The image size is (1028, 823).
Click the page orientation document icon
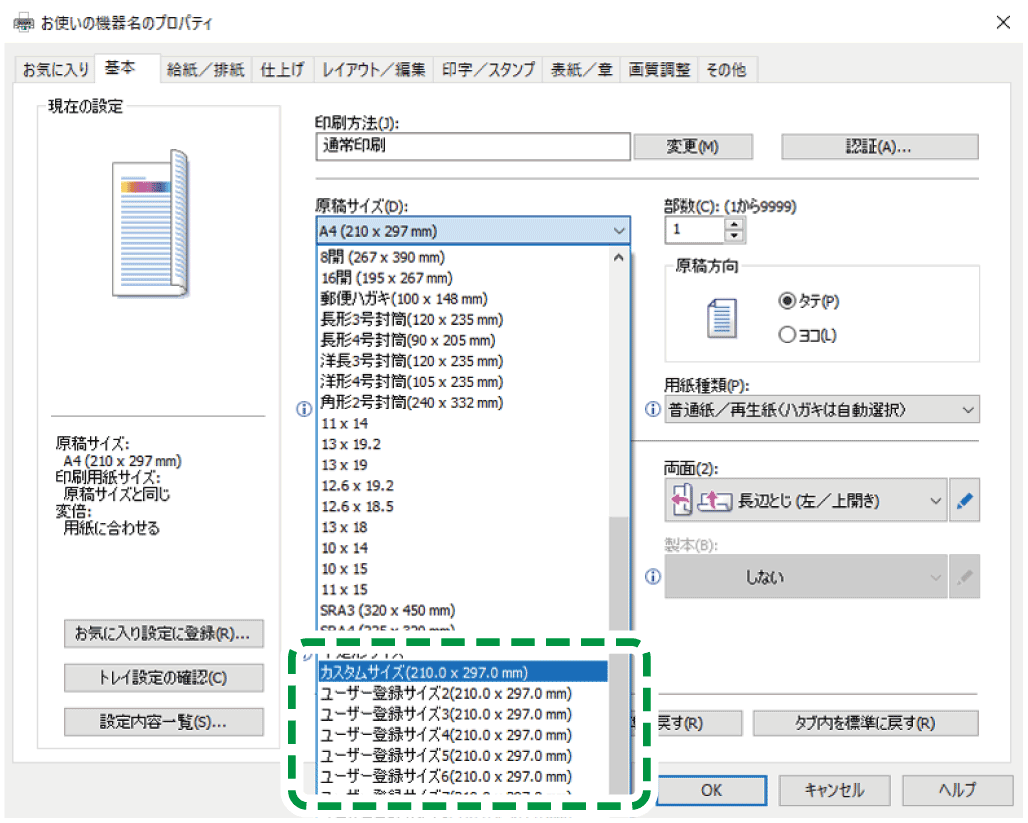721,318
